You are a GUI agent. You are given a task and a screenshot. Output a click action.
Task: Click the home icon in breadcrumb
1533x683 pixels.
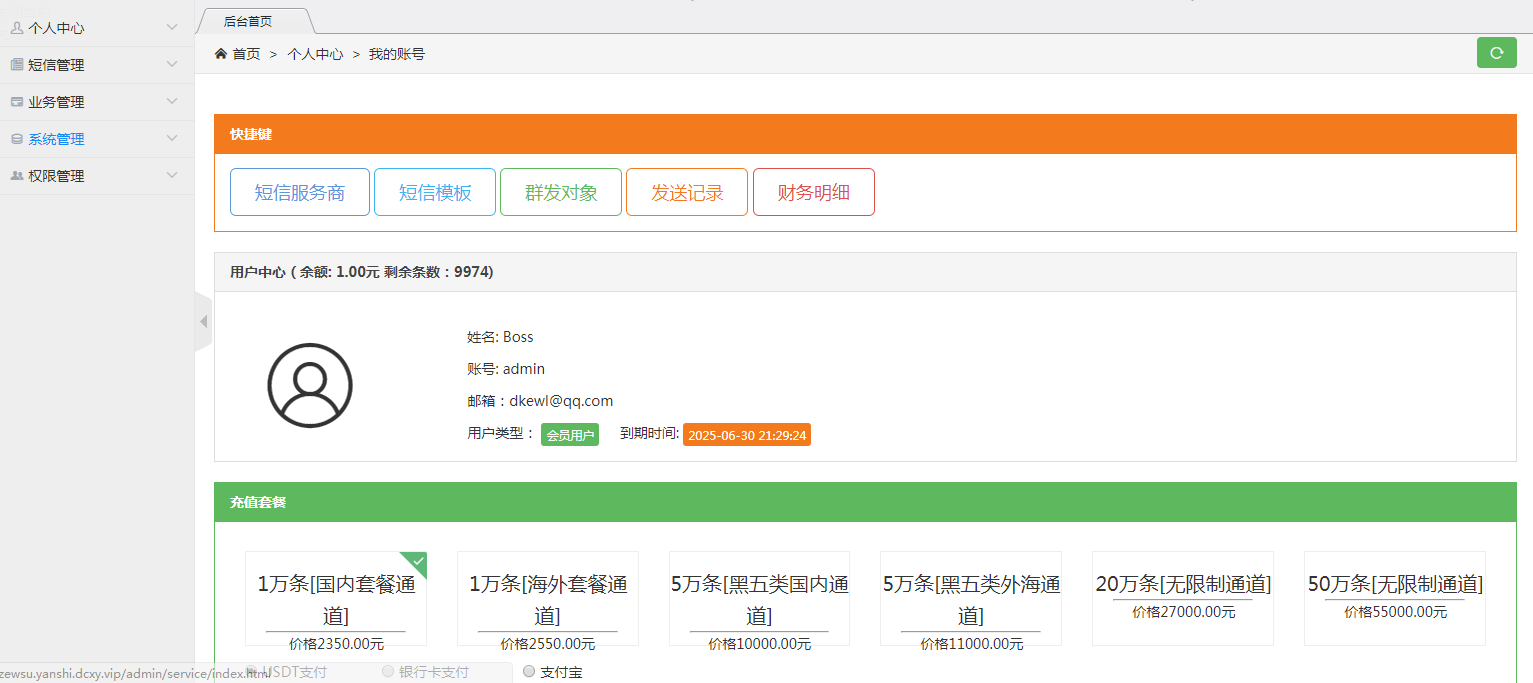[221, 54]
